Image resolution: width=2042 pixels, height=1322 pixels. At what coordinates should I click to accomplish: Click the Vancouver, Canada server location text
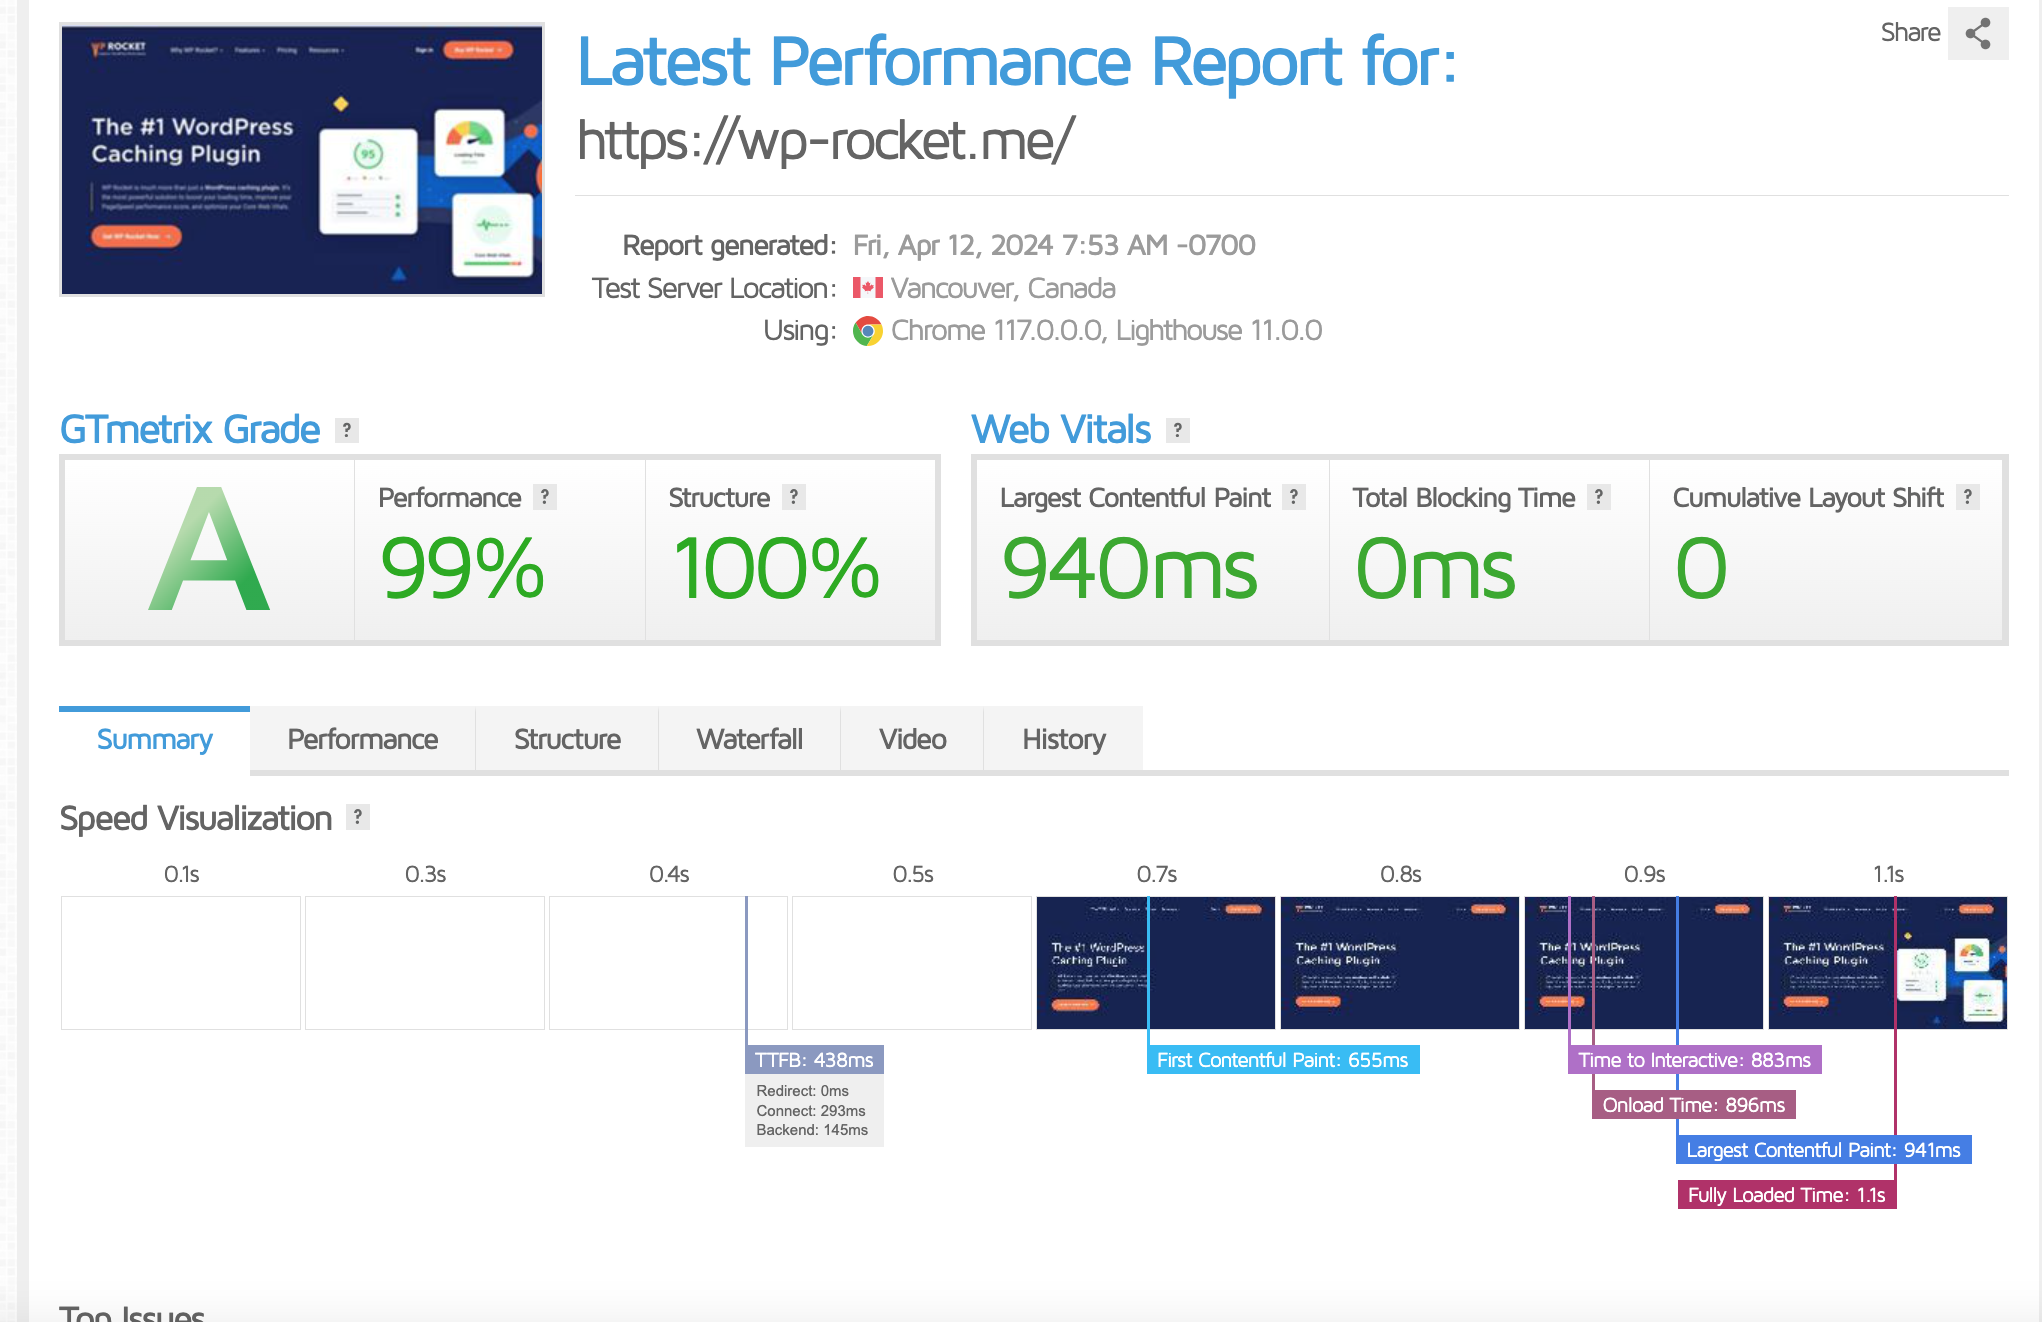[1003, 288]
